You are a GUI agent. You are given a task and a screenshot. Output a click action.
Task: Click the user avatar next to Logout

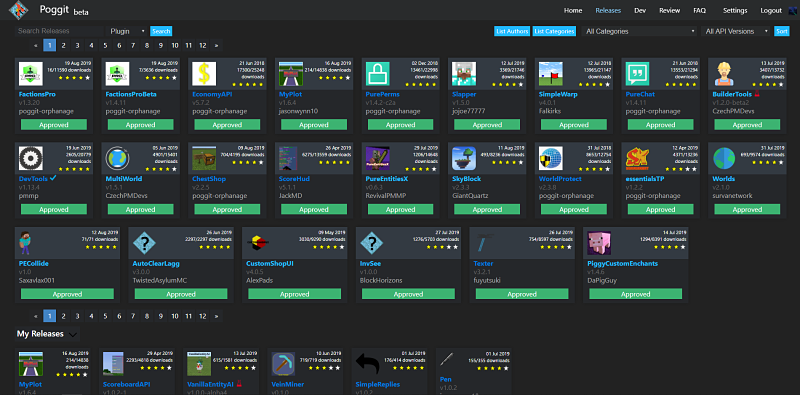pos(792,11)
